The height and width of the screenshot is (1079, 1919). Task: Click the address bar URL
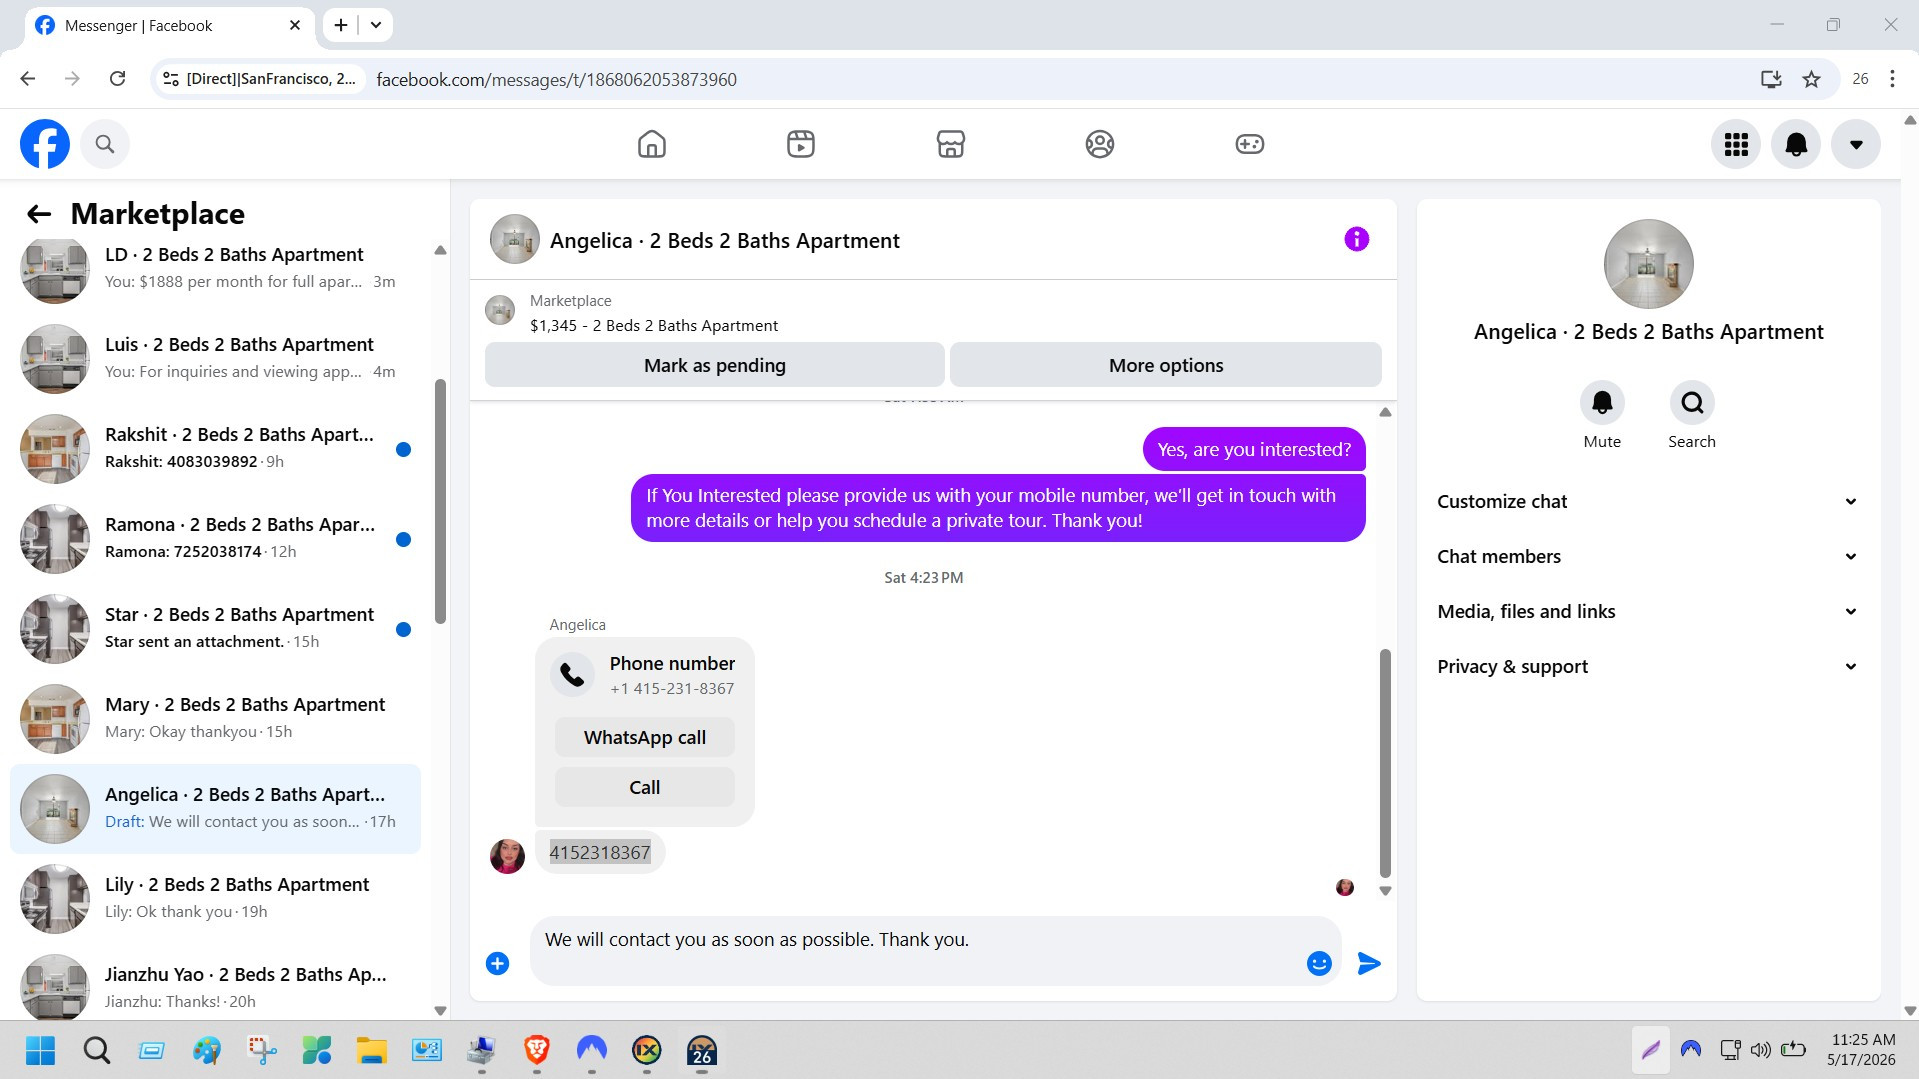pyautogui.click(x=556, y=79)
